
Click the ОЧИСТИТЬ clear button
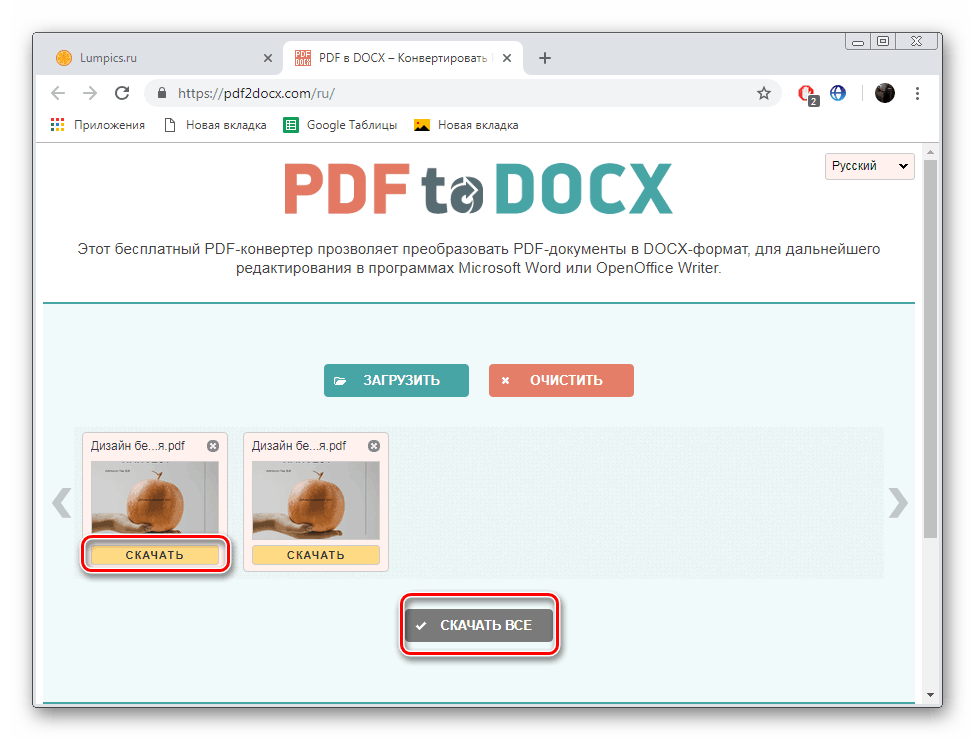tap(561, 380)
